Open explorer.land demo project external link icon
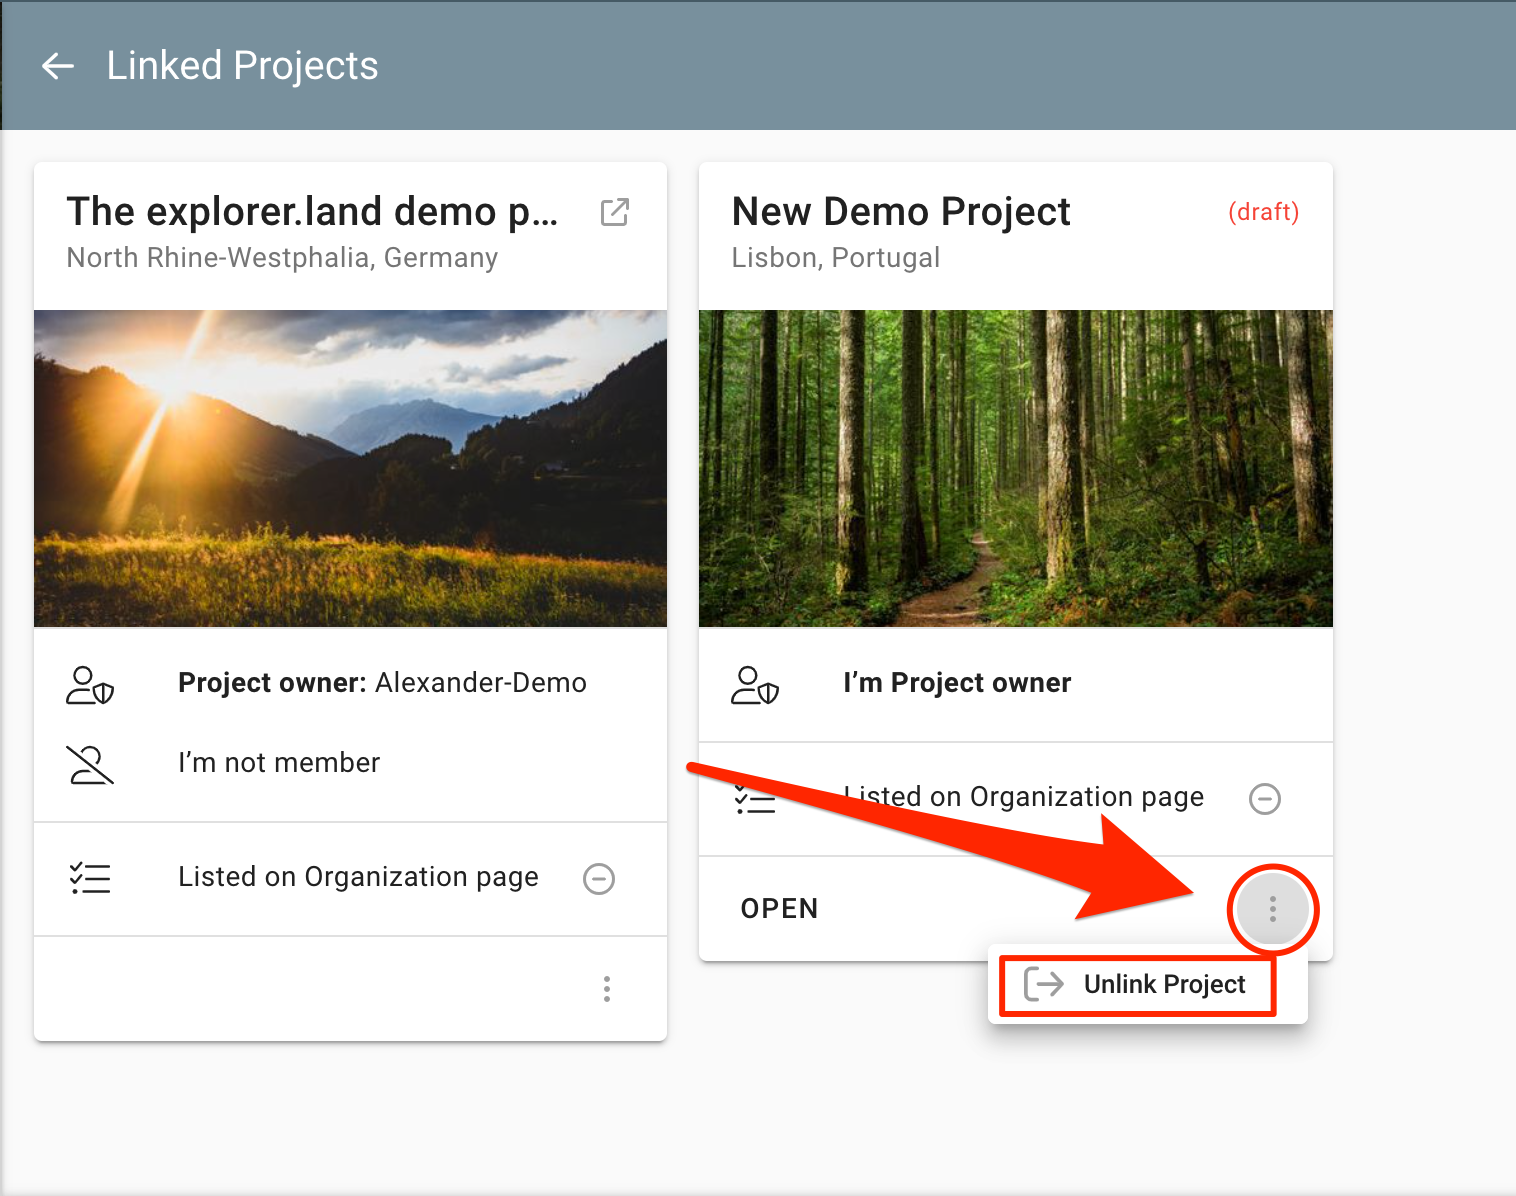Viewport: 1516px width, 1196px height. [x=614, y=212]
